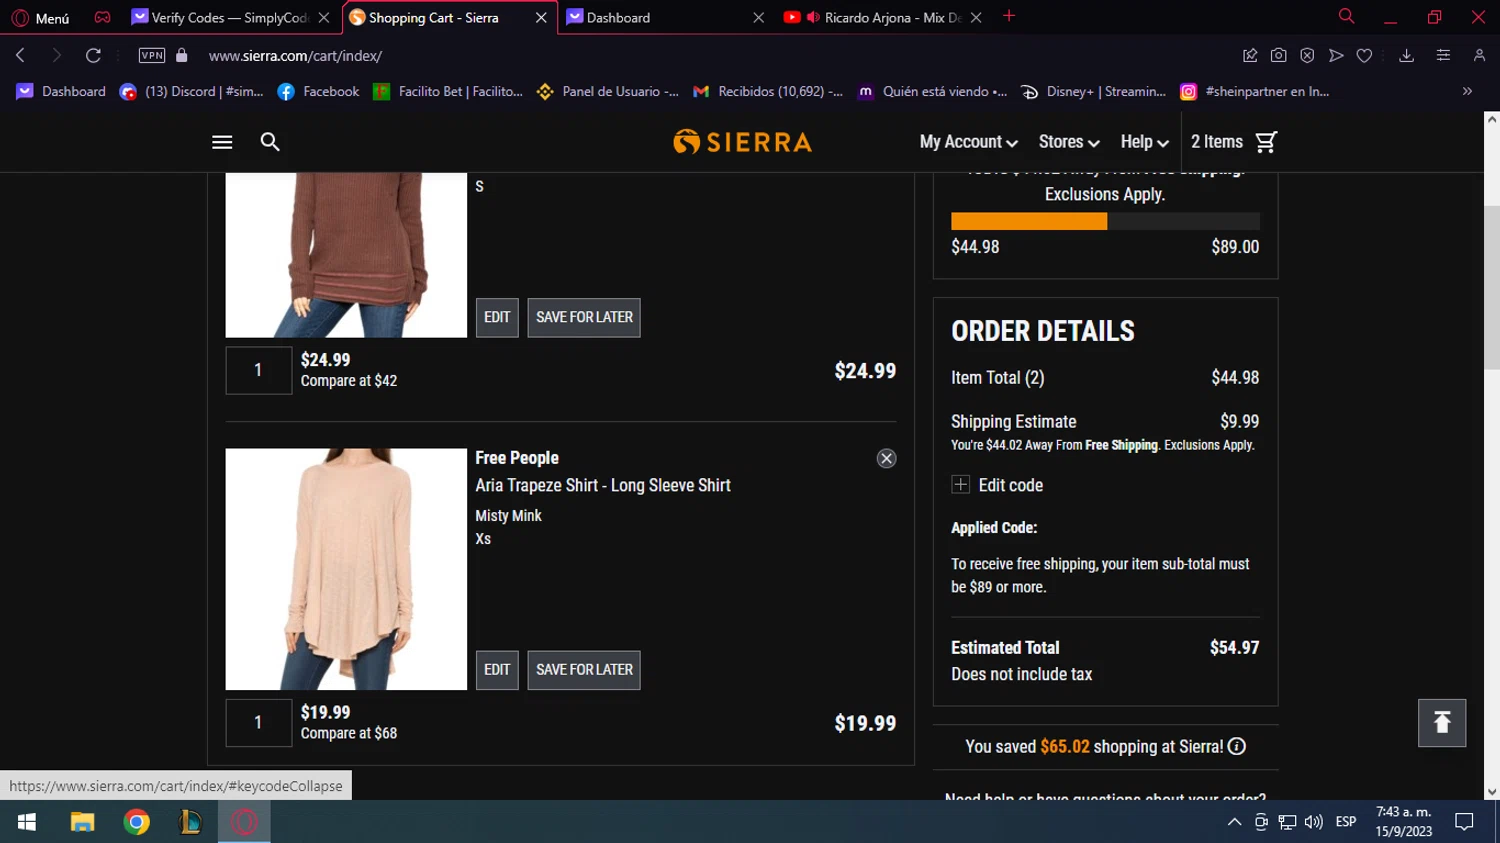Open the browser profile icon
1500x843 pixels.
click(1479, 56)
